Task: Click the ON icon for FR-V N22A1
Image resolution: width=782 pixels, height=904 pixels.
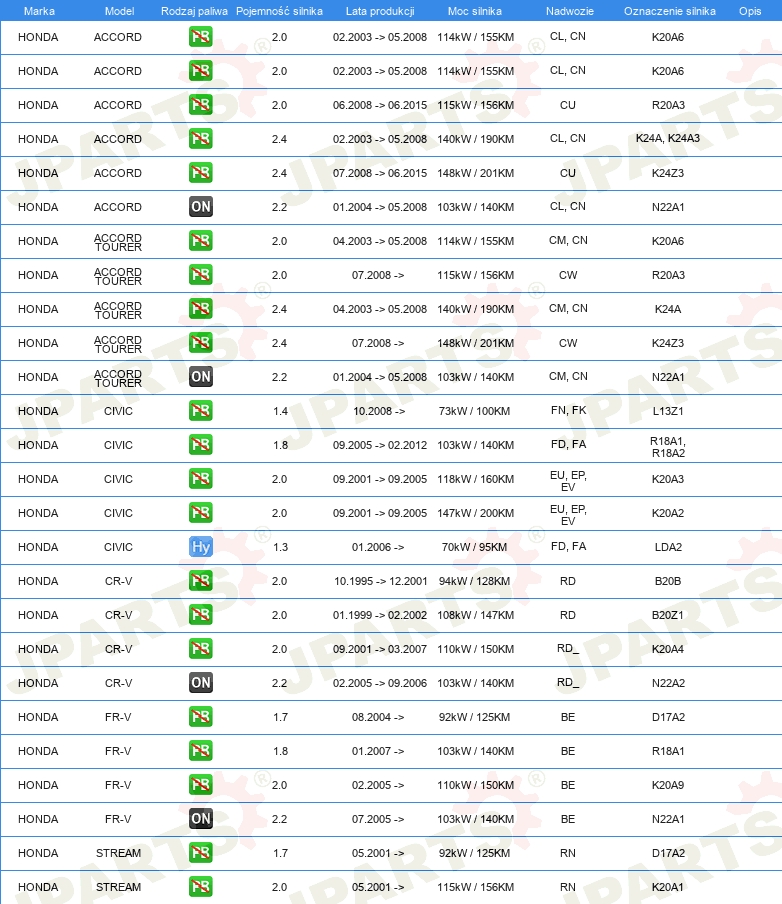Action: [201, 819]
